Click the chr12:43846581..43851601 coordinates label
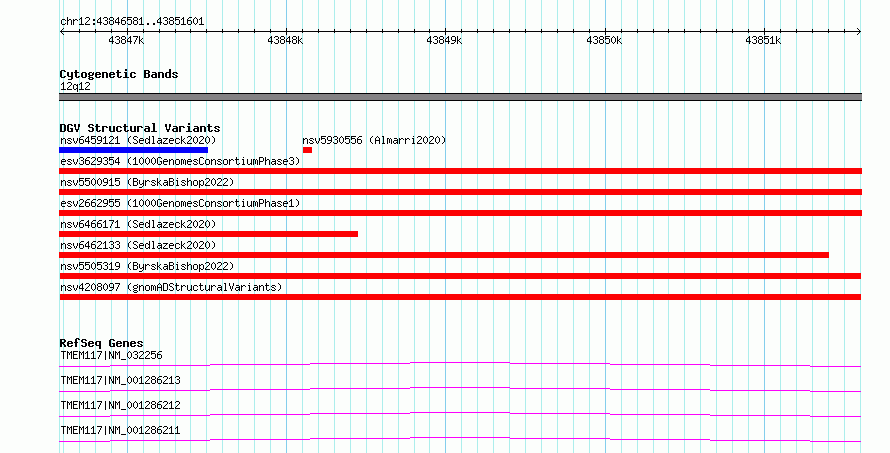The height and width of the screenshot is (453, 890). point(132,22)
